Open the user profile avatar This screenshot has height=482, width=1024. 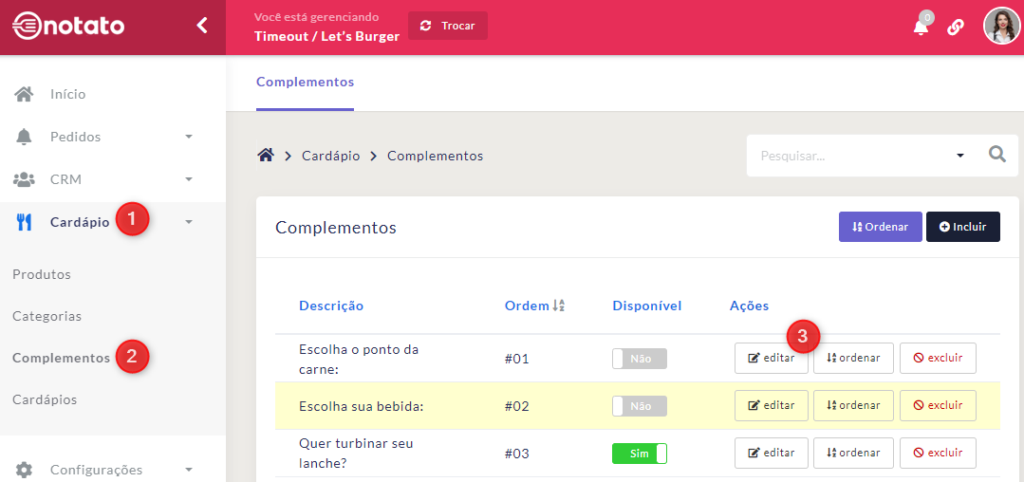pyautogui.click(x=1001, y=27)
